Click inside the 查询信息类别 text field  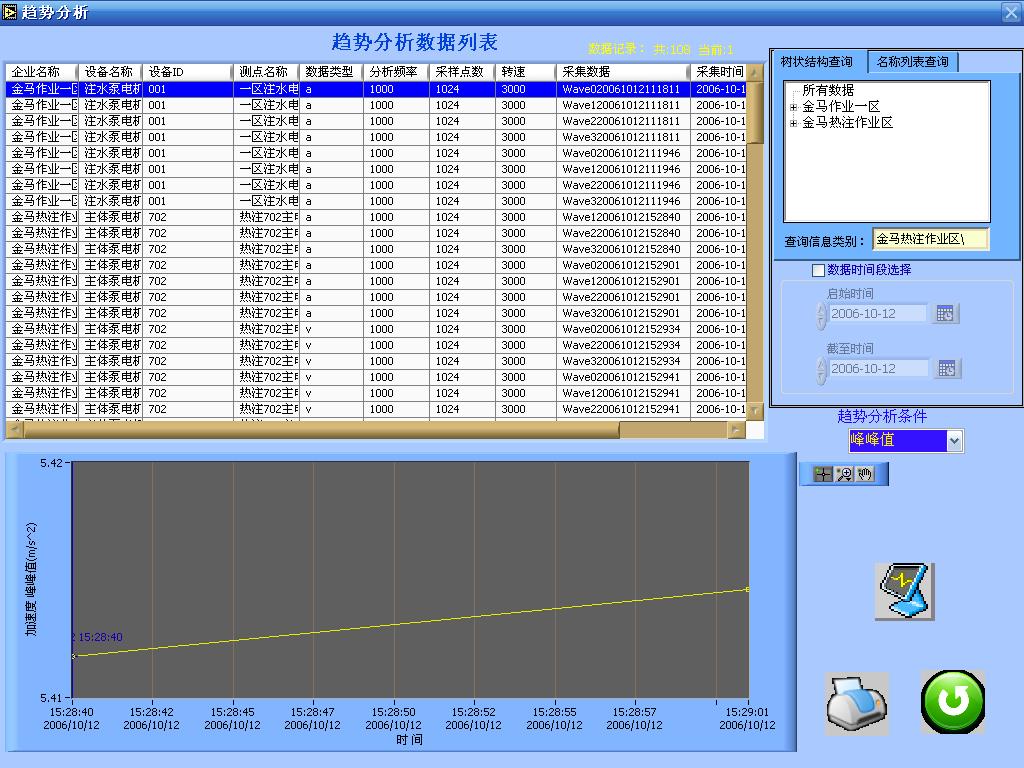pyautogui.click(x=930, y=238)
